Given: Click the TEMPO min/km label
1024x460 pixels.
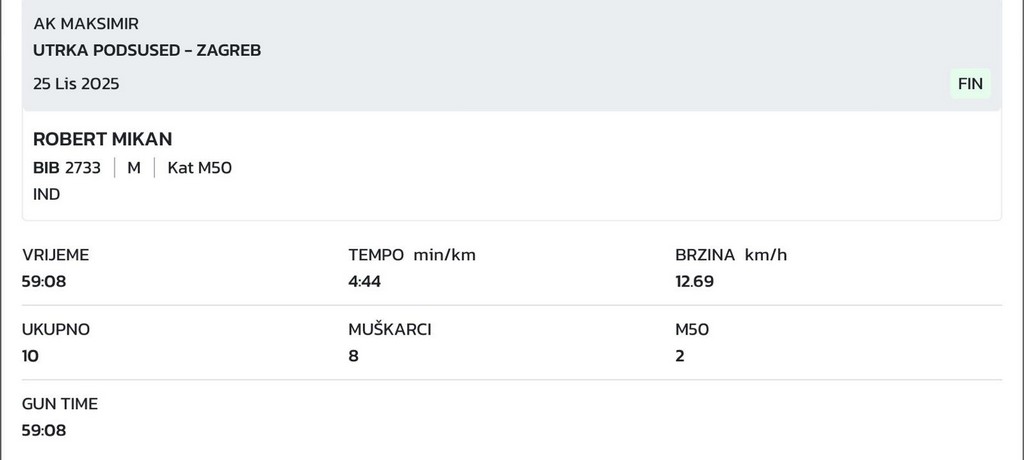Looking at the screenshot, I should coord(412,255).
